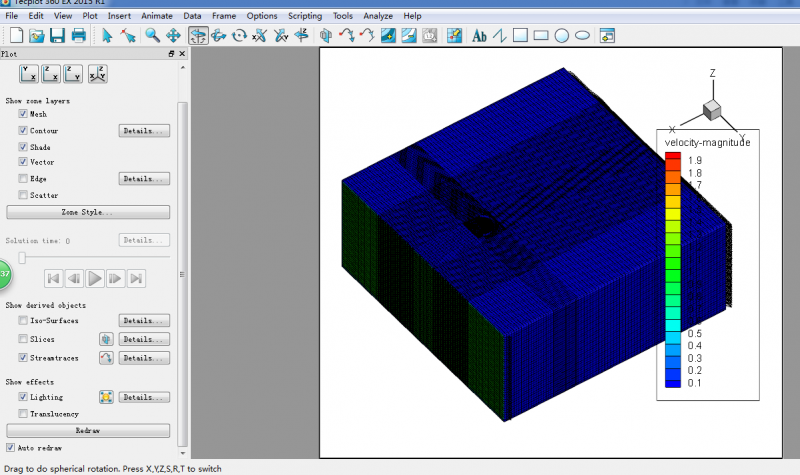
Task: Select the add contour level tool
Action: coord(388,36)
